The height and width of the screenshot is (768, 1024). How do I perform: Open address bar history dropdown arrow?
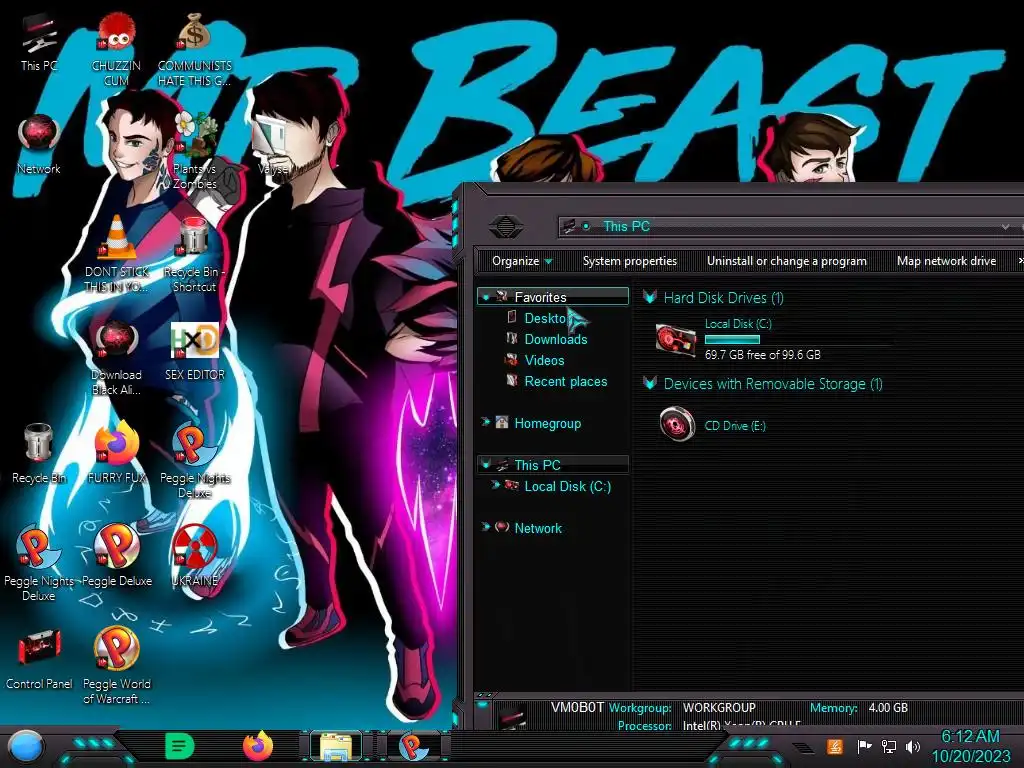(x=1006, y=227)
